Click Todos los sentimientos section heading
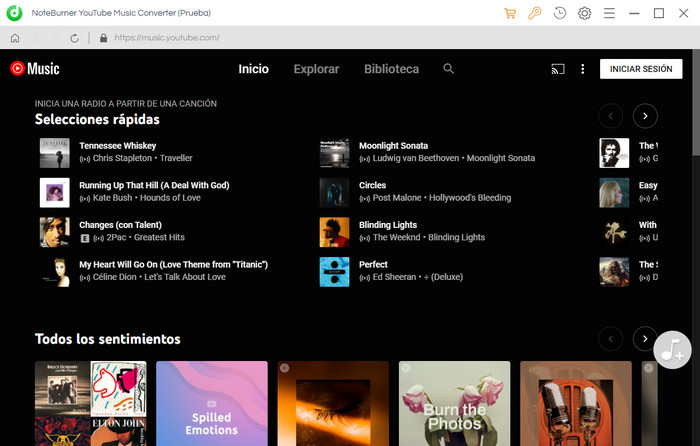This screenshot has height=446, width=700. [108, 339]
